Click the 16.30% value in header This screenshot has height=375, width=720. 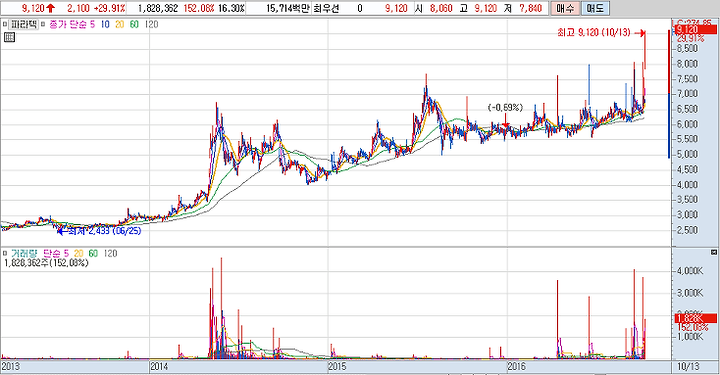(x=231, y=8)
